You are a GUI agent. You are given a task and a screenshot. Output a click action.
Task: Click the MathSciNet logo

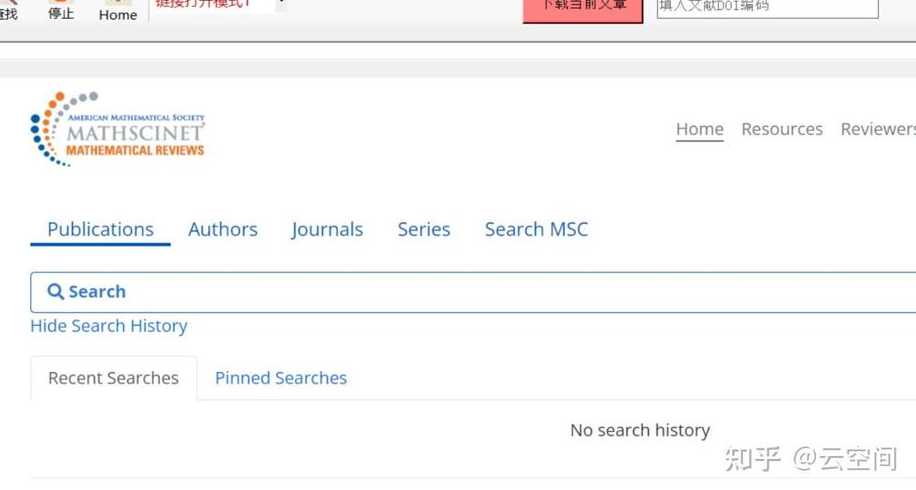click(117, 129)
